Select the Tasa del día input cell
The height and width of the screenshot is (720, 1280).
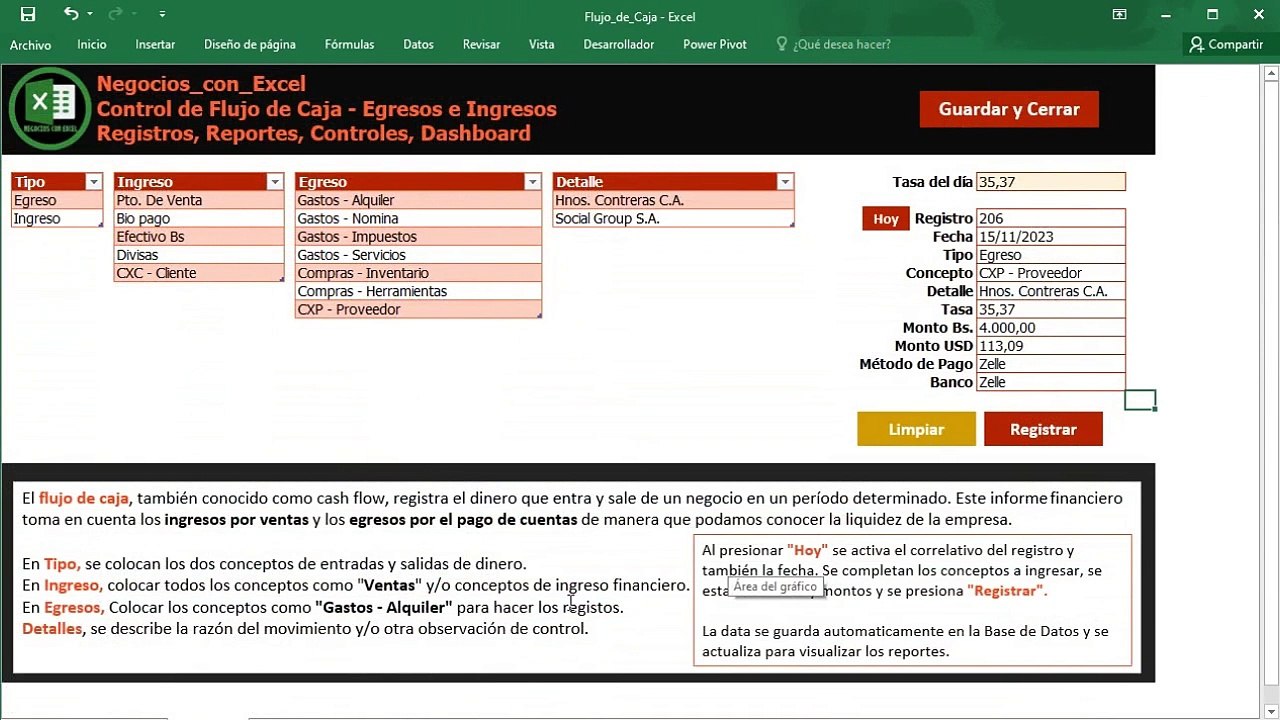pyautogui.click(x=1051, y=182)
